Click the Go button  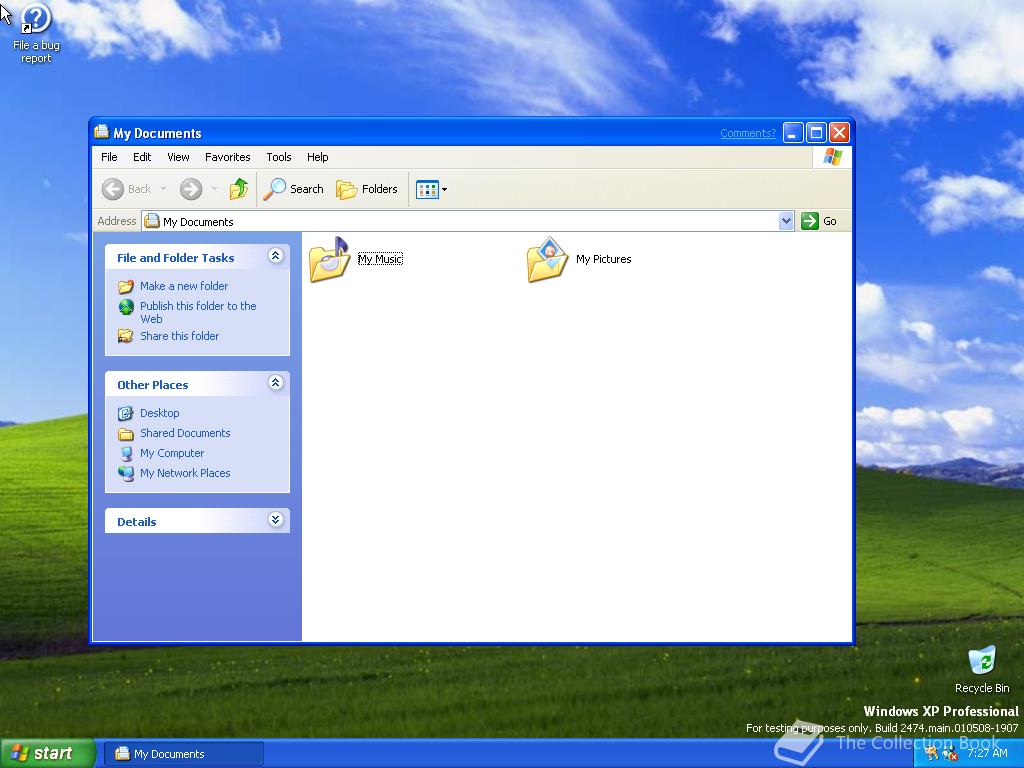tap(820, 221)
